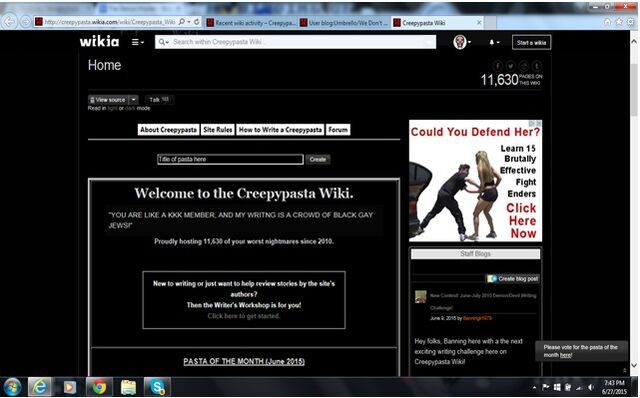This screenshot has height=398, width=640.
Task: Switch to dark reading mode
Action: tap(130, 109)
